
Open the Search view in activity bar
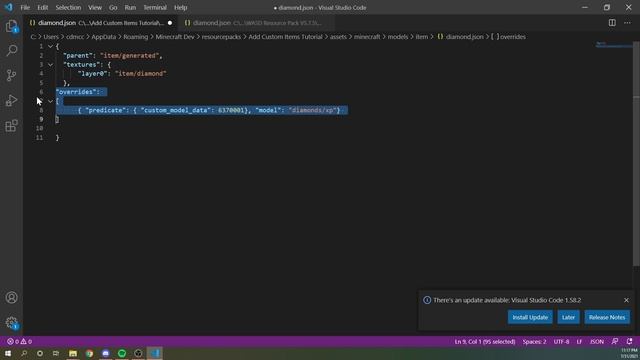click(x=11, y=50)
